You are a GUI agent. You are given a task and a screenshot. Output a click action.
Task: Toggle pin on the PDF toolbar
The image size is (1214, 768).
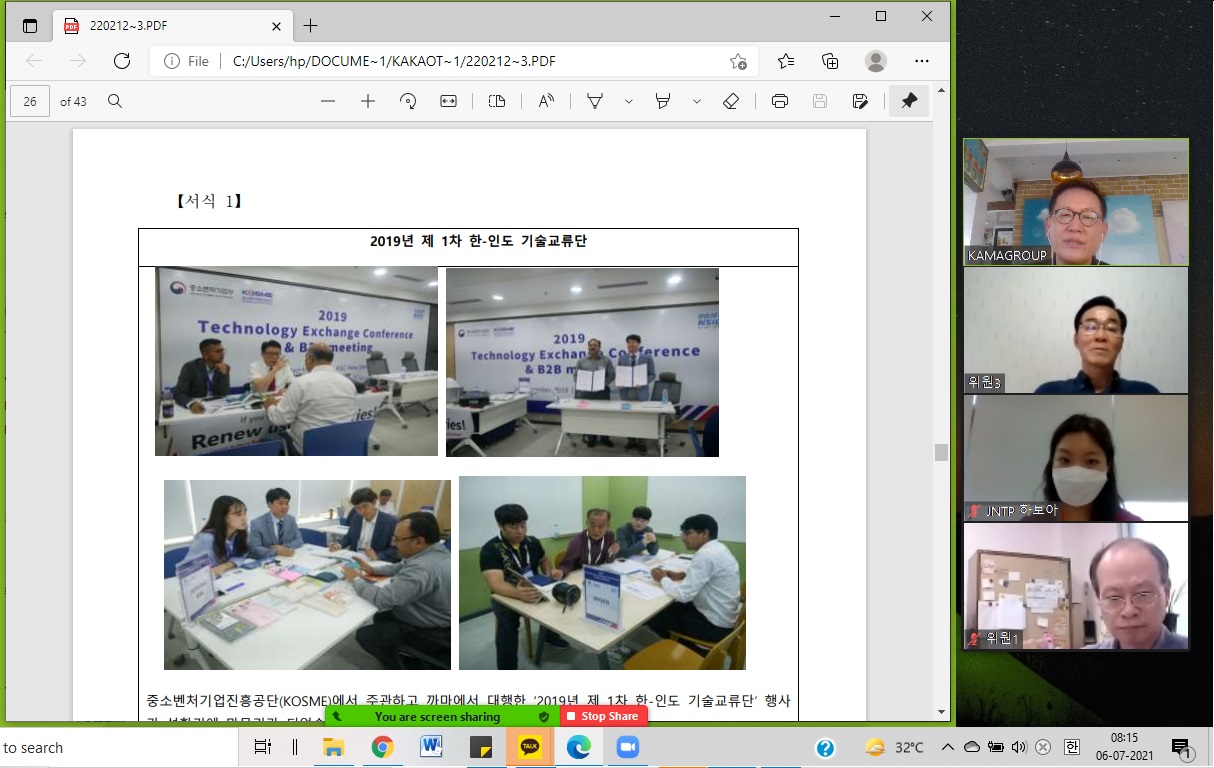(x=909, y=101)
